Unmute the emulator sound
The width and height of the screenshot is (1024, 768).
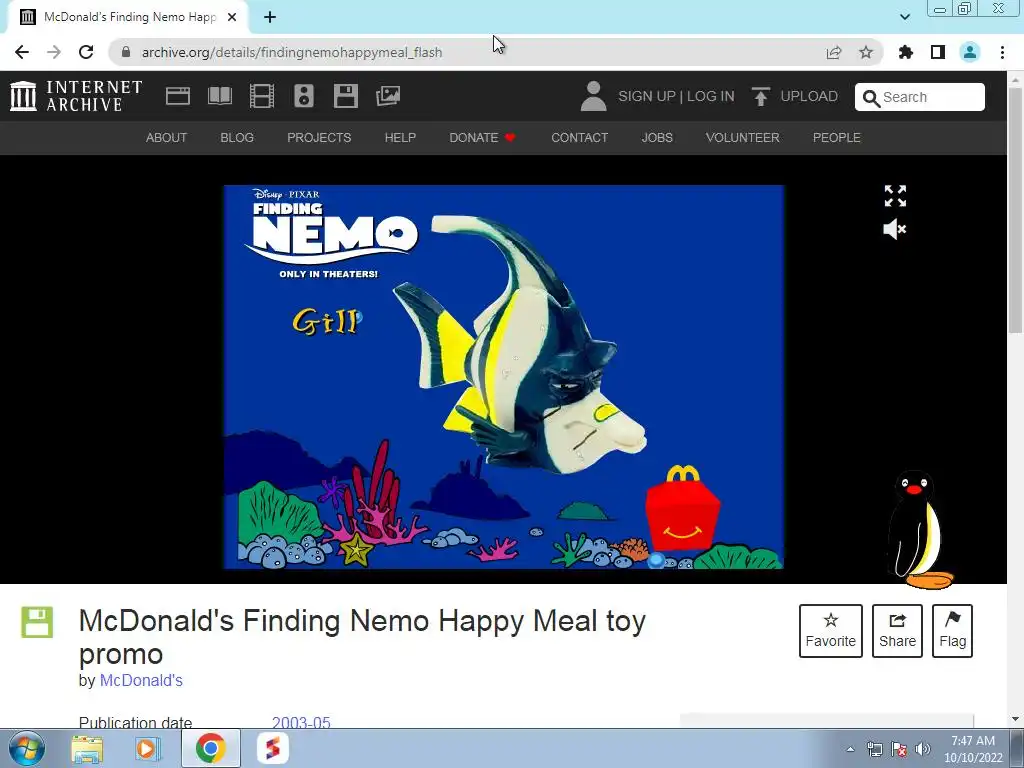tap(895, 229)
